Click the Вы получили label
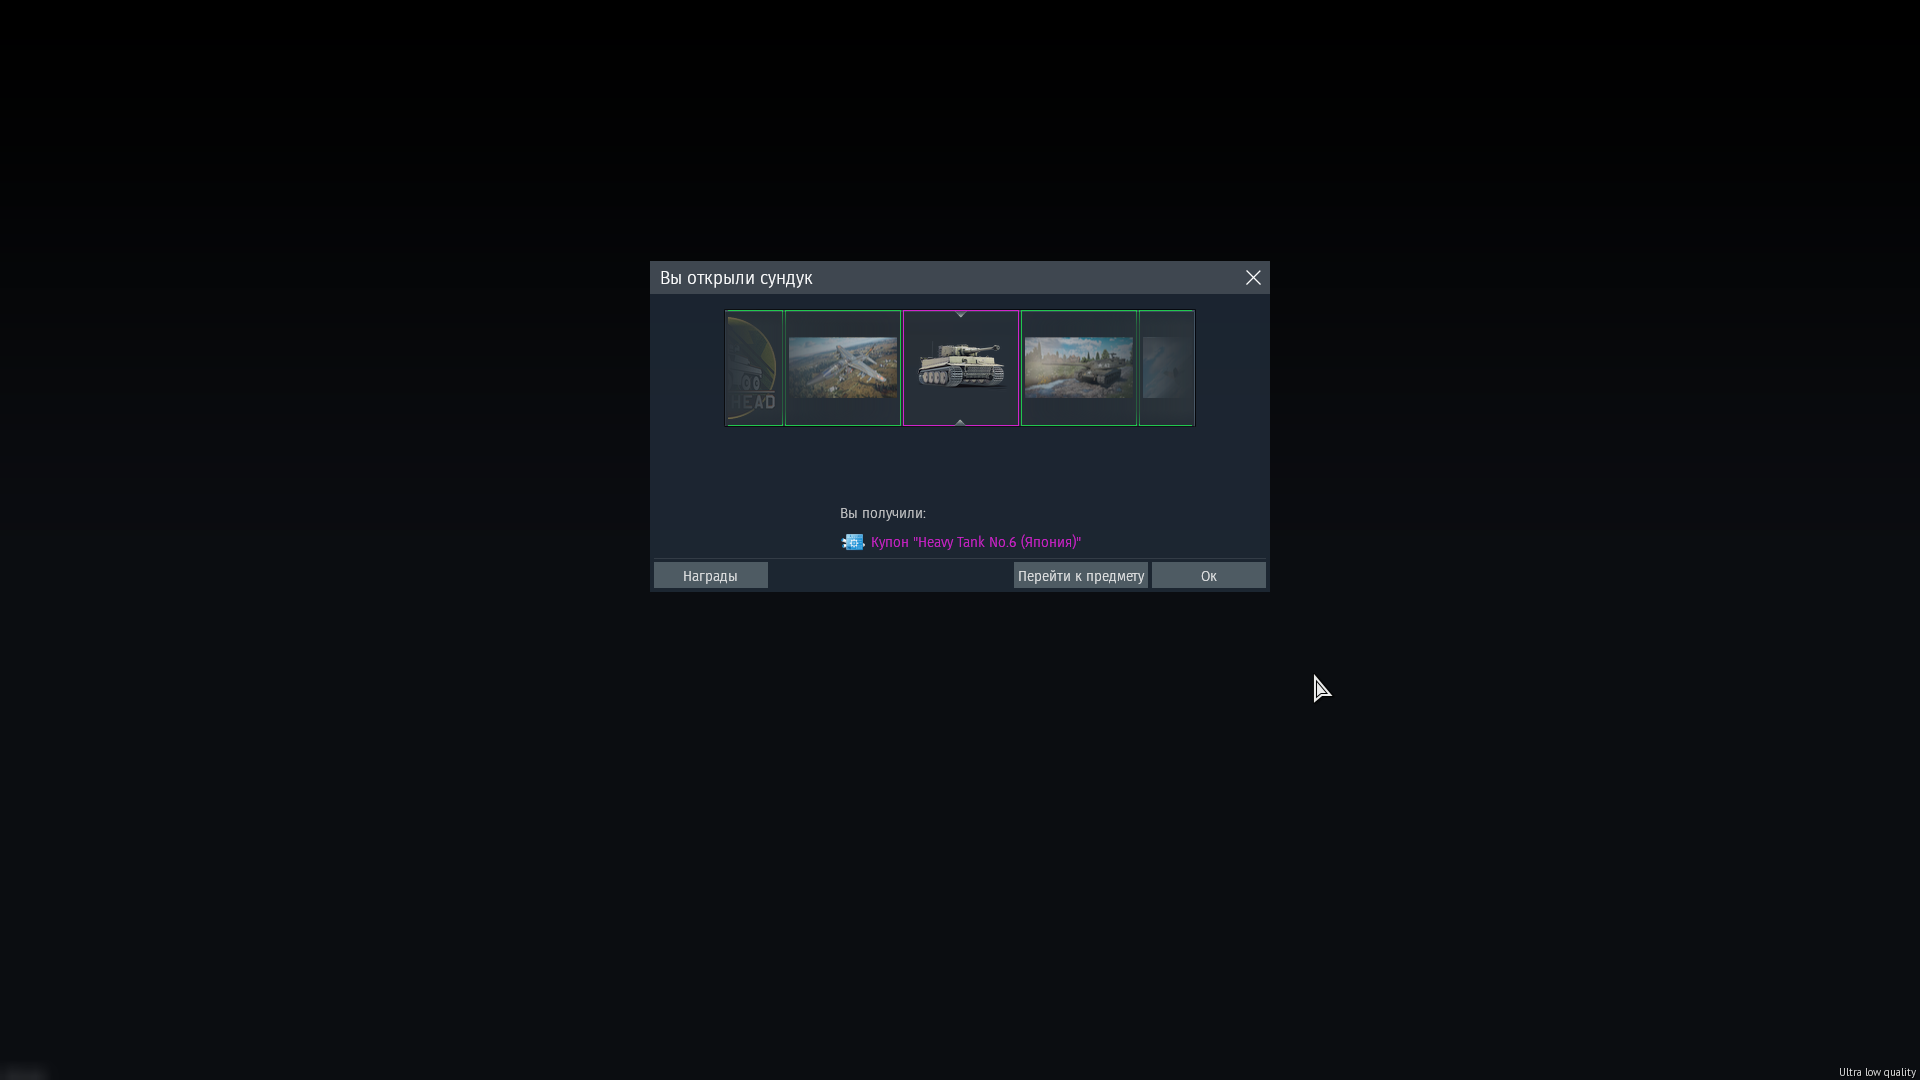This screenshot has width=1920, height=1080. click(882, 513)
